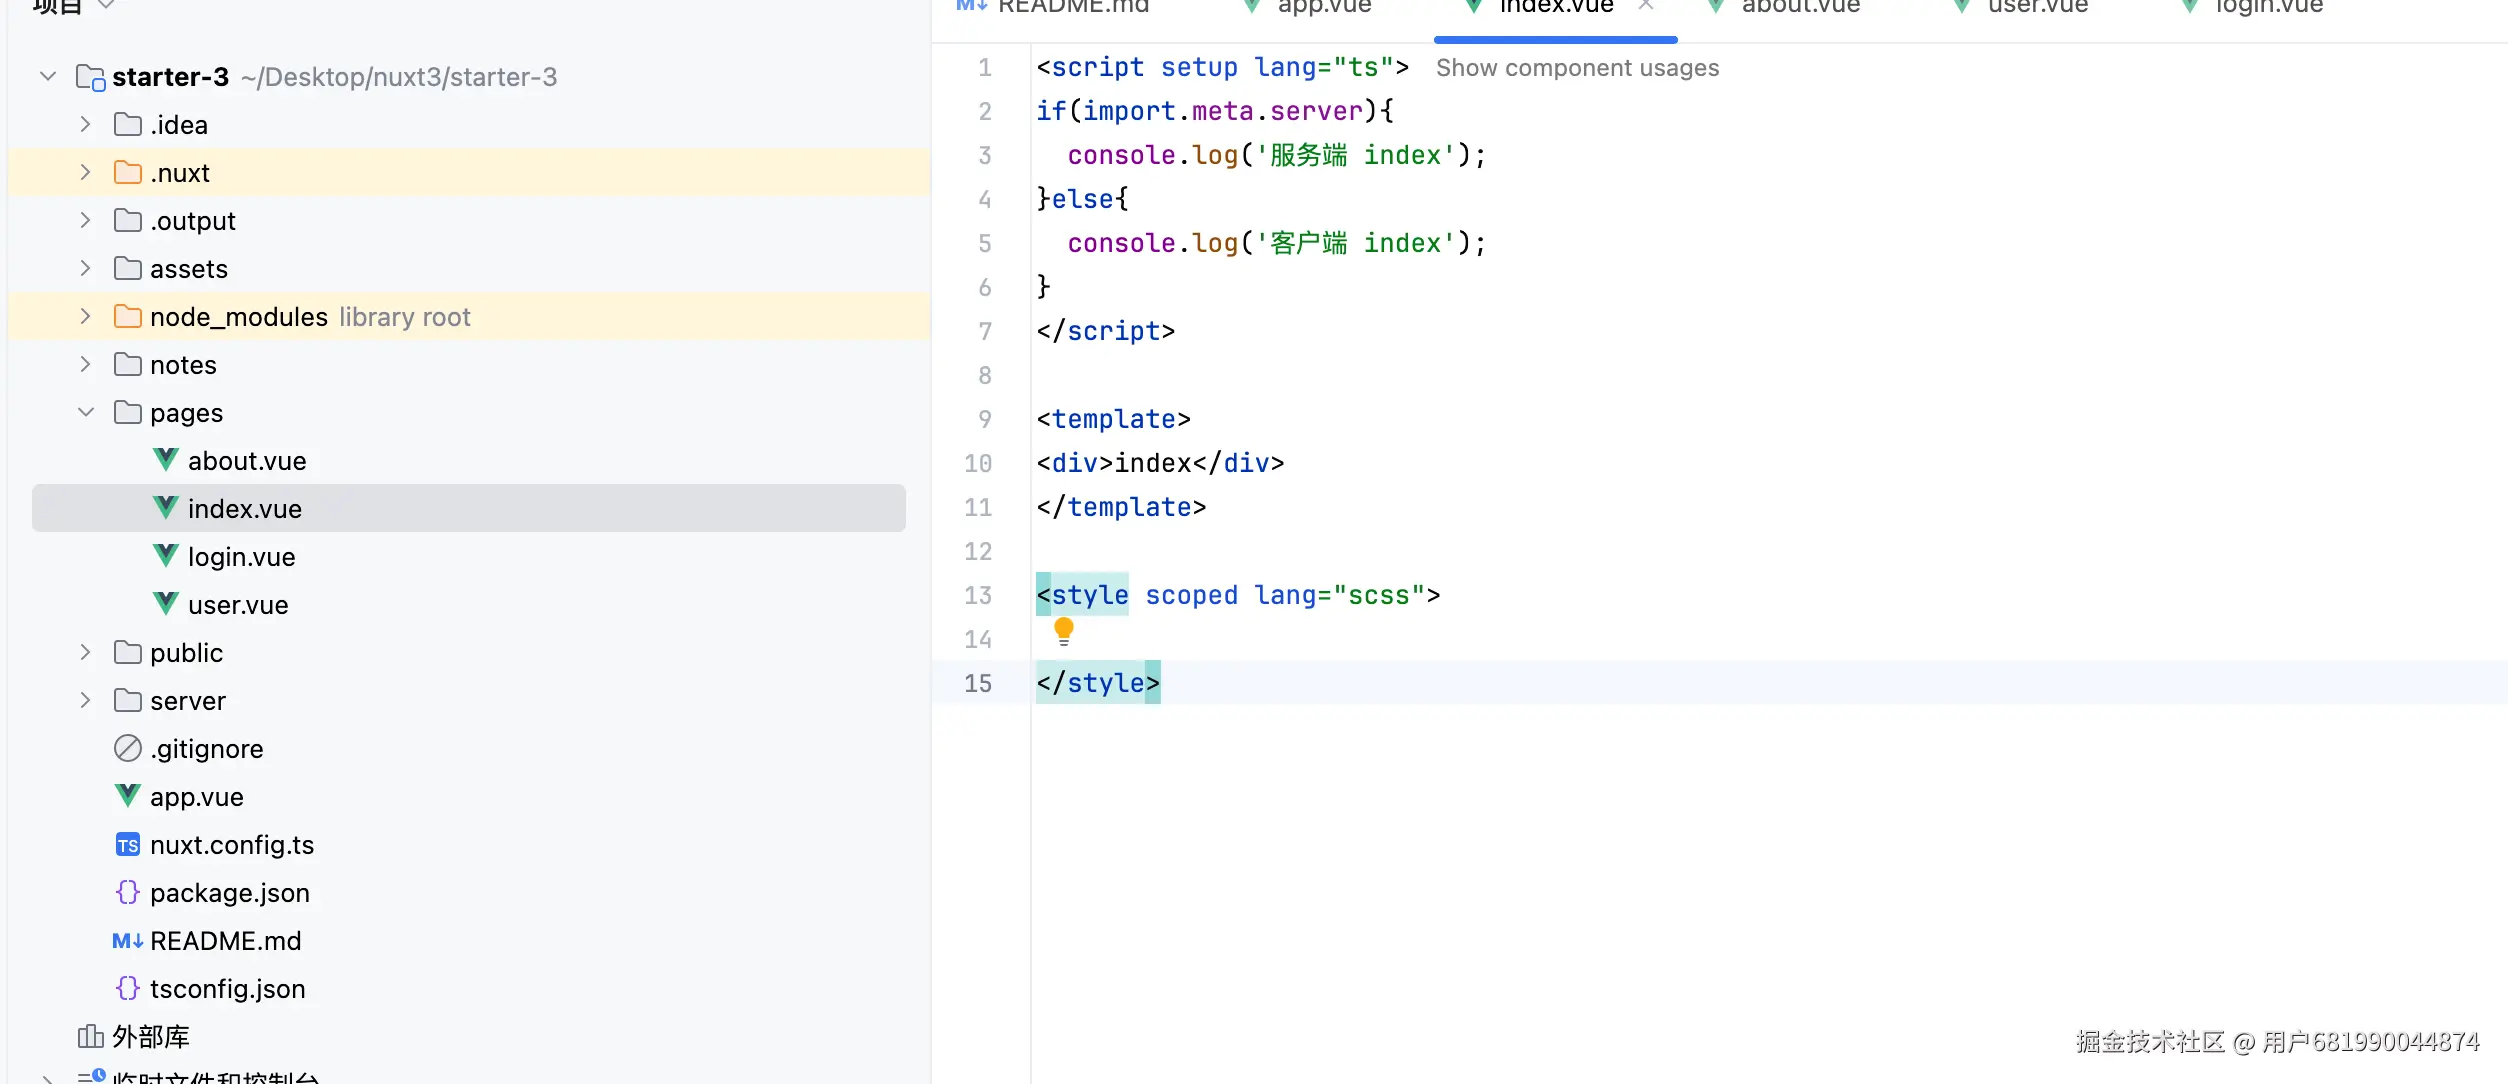2508x1084 pixels.
Task: Click the Show component usages hint
Action: pos(1577,68)
